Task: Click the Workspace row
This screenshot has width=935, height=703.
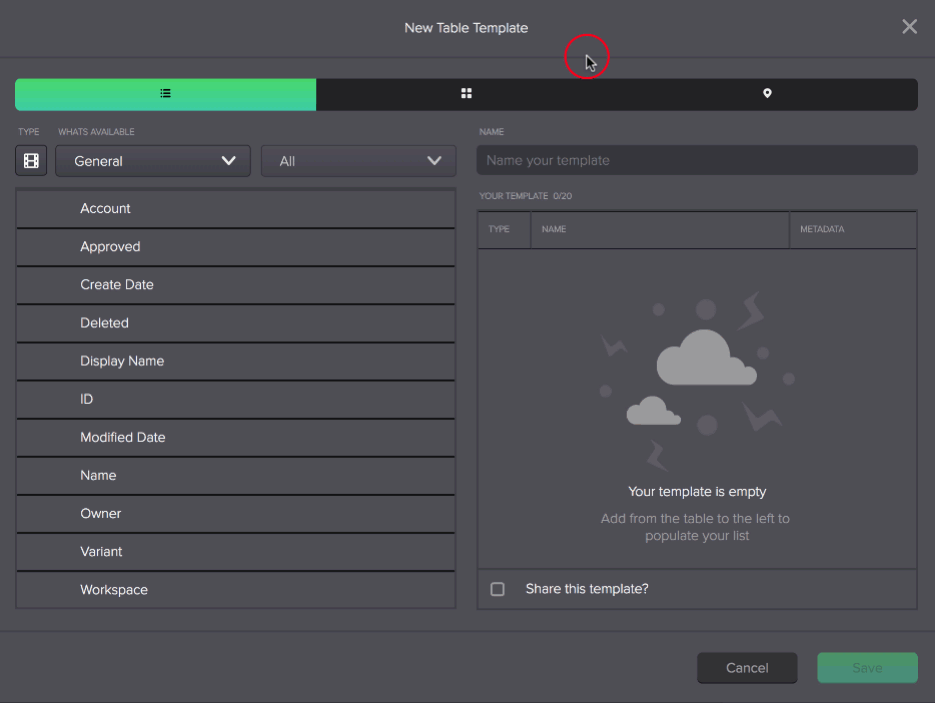Action: [236, 590]
